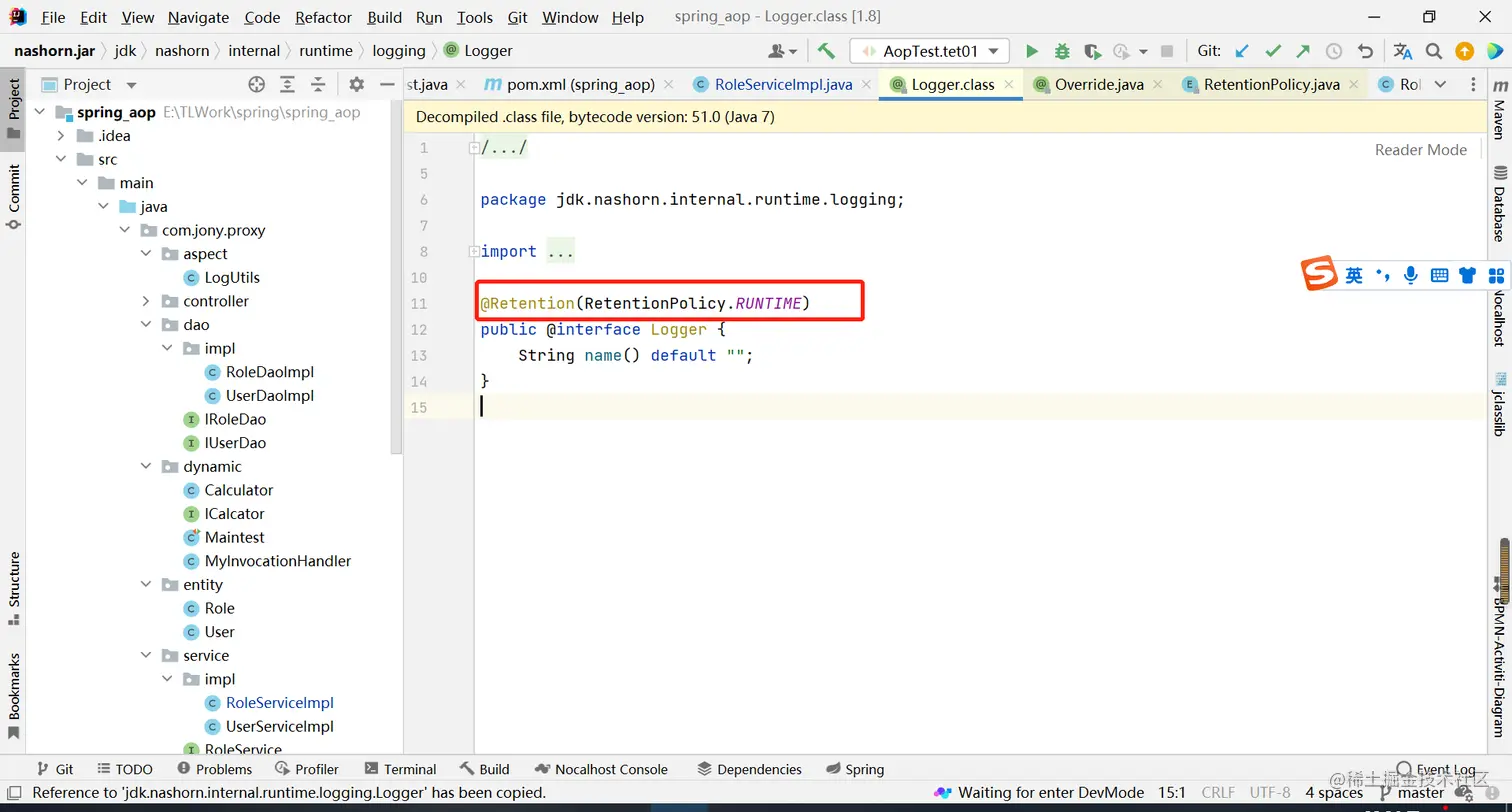
Task: Collapse the src folder
Action: (60, 160)
